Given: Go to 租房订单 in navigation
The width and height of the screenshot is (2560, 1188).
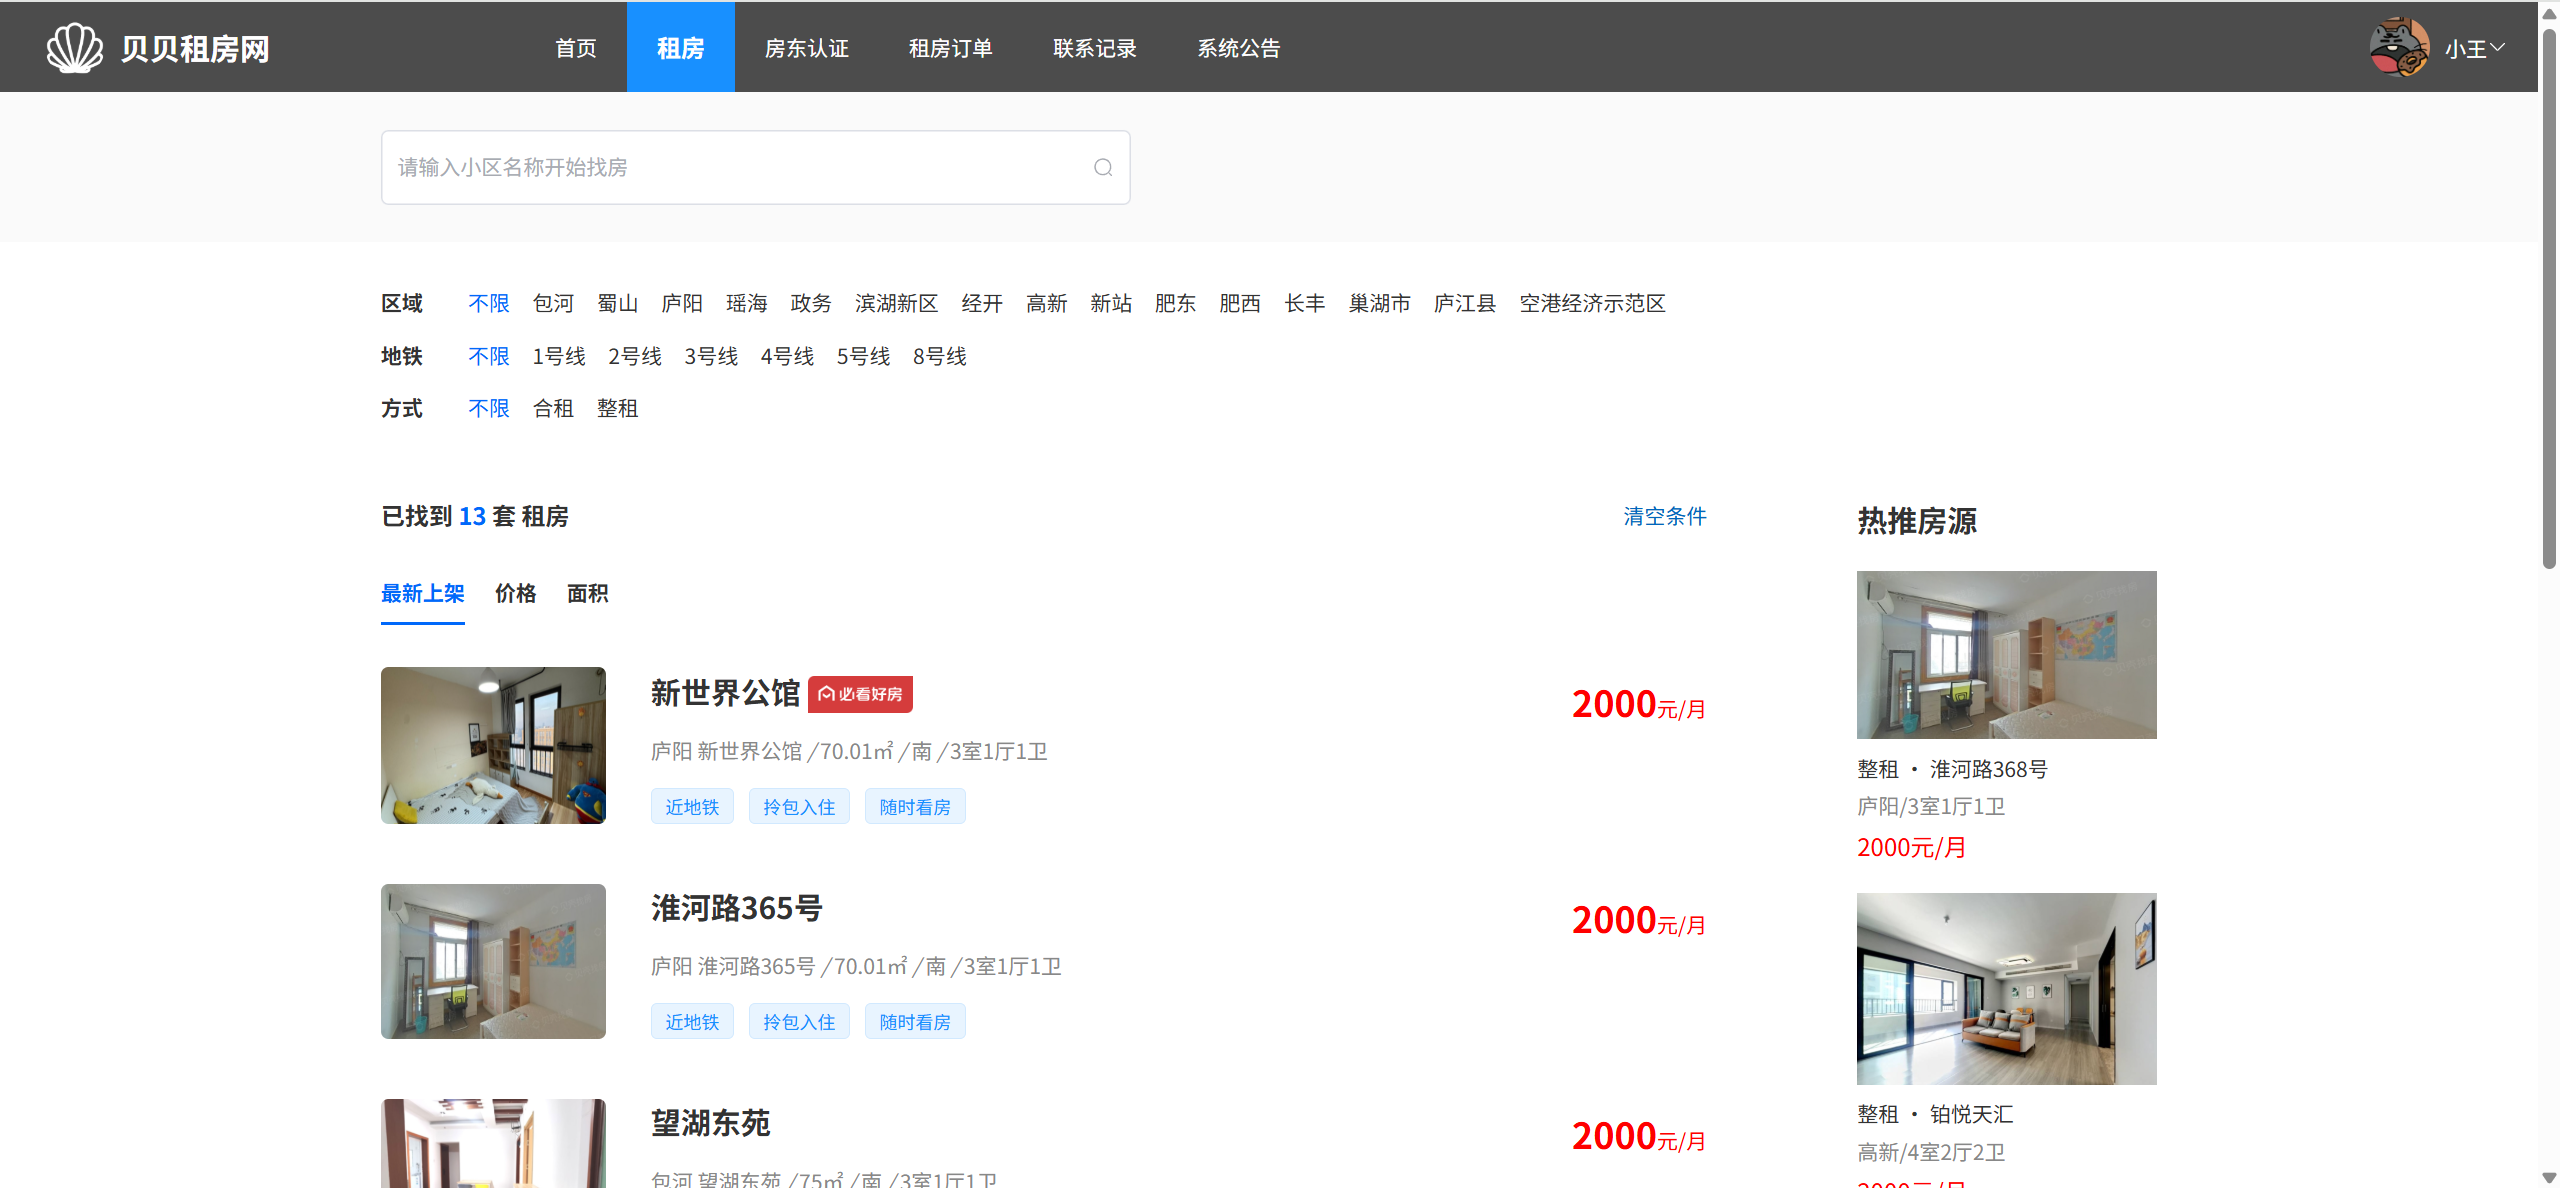Looking at the screenshot, I should (x=950, y=48).
